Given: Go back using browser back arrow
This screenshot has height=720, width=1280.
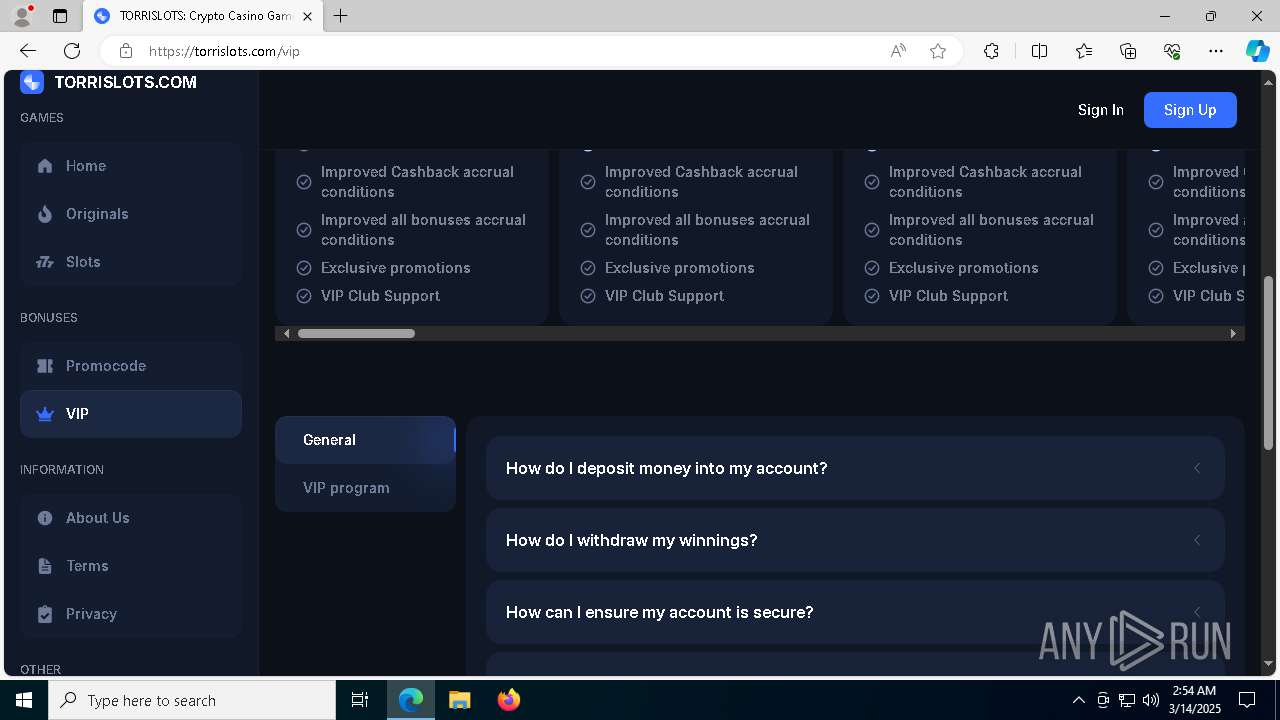Looking at the screenshot, I should (28, 51).
